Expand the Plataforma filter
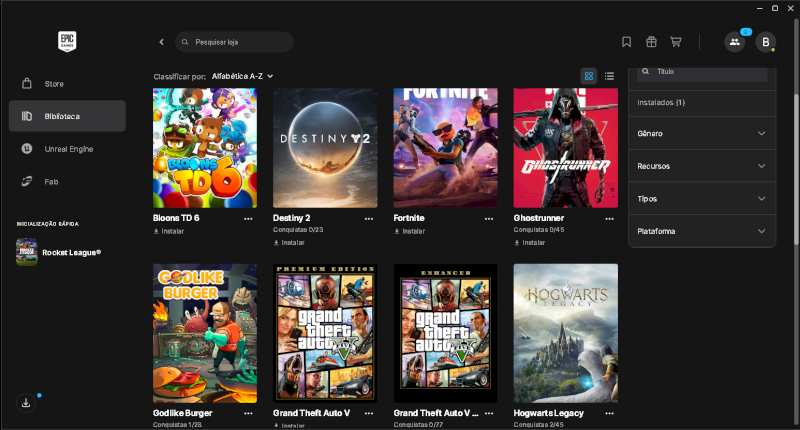This screenshot has height=430, width=800. tap(702, 231)
